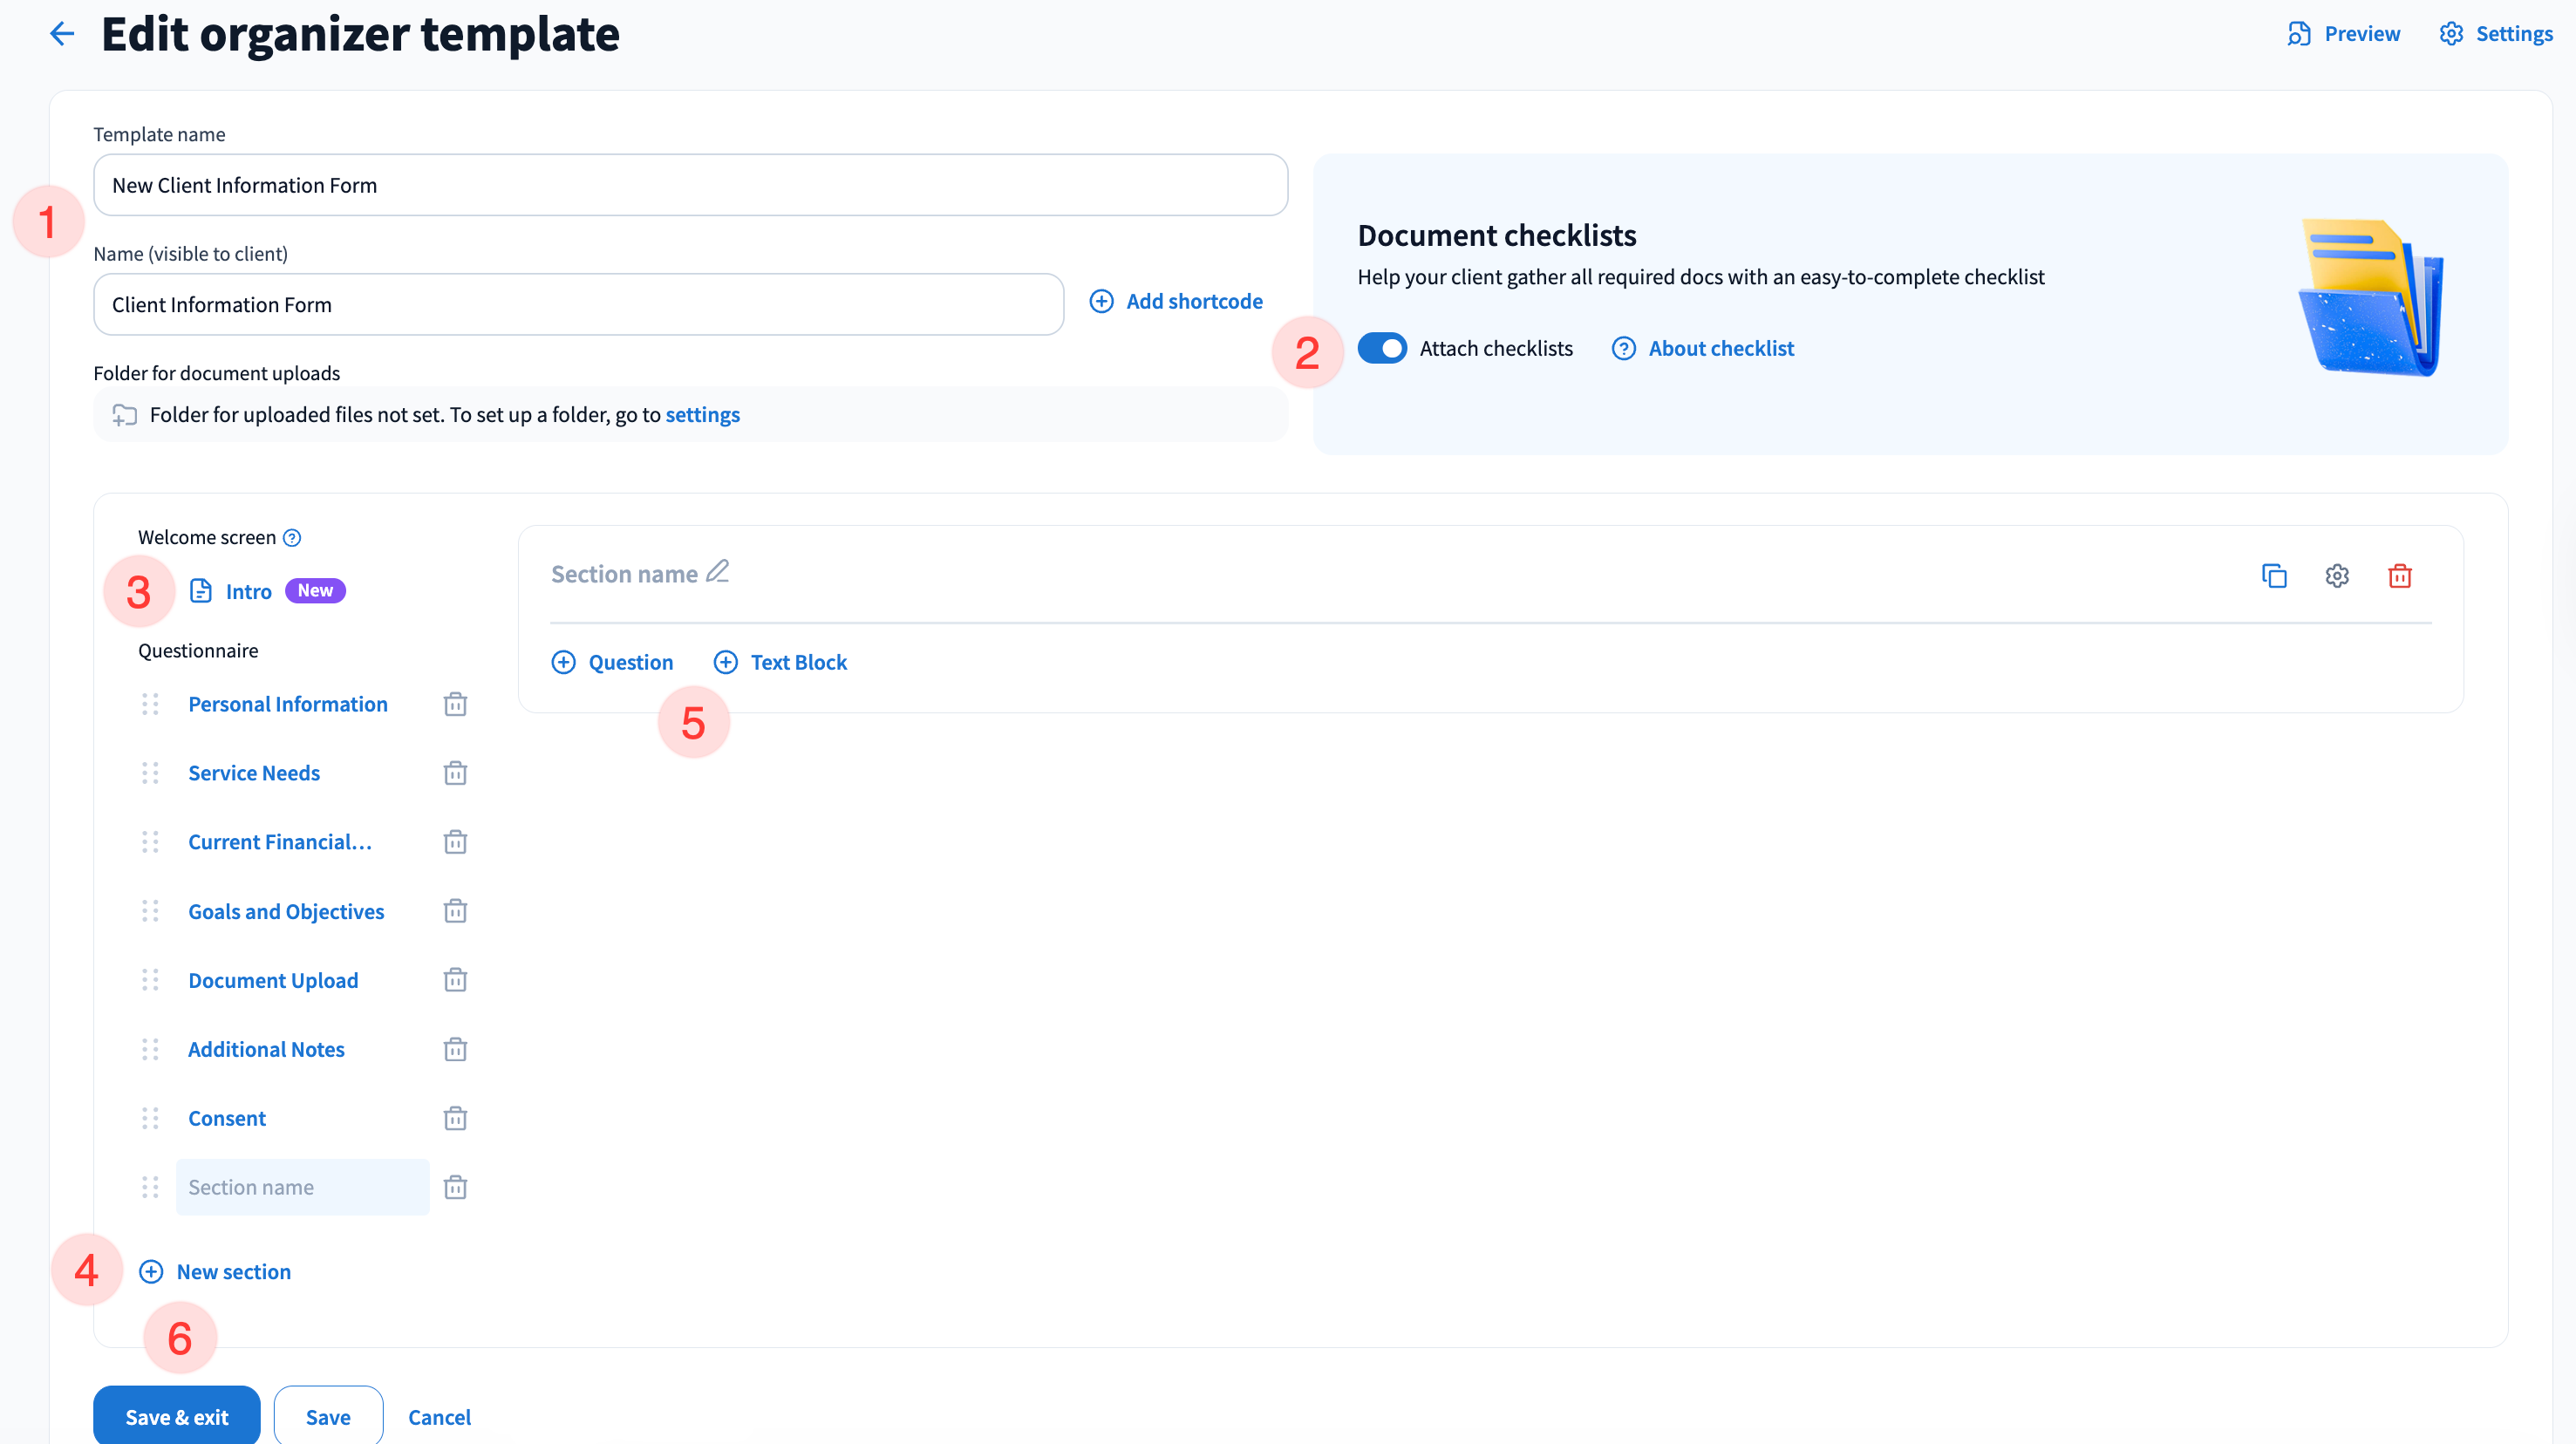Click the Welcome screen help icon

pos(292,538)
